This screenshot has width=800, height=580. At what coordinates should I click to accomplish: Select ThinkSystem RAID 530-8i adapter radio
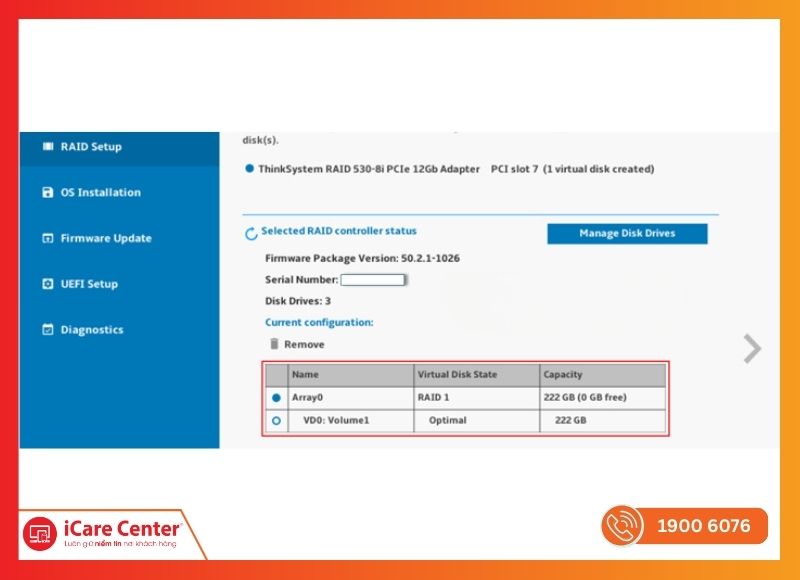point(249,169)
